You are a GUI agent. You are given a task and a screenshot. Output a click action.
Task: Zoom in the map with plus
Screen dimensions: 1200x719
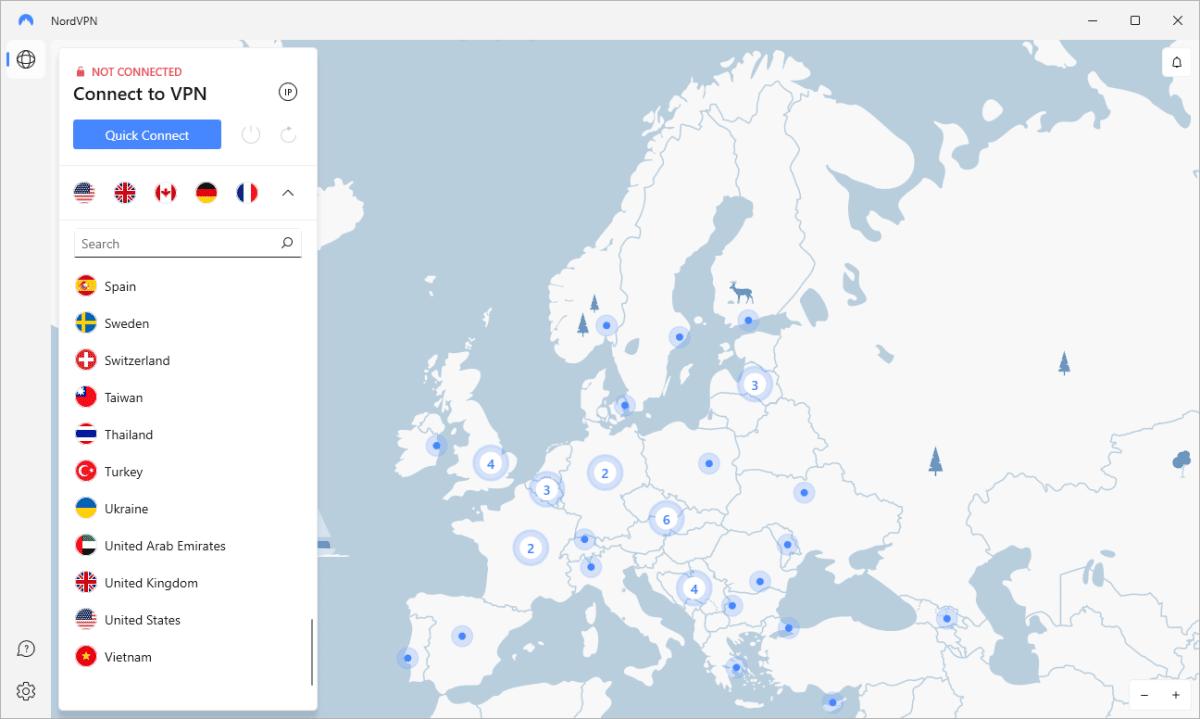click(1175, 695)
